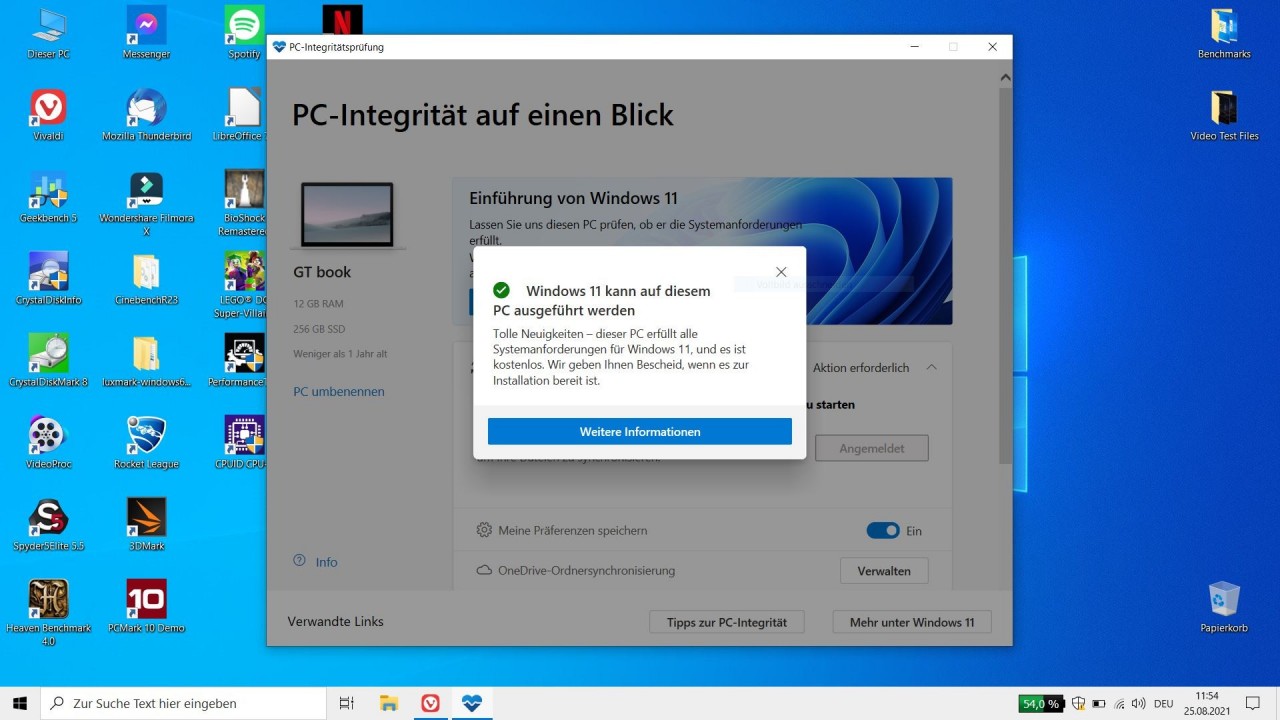Click the Angemeldet button
The image size is (1280, 720).
coord(872,448)
